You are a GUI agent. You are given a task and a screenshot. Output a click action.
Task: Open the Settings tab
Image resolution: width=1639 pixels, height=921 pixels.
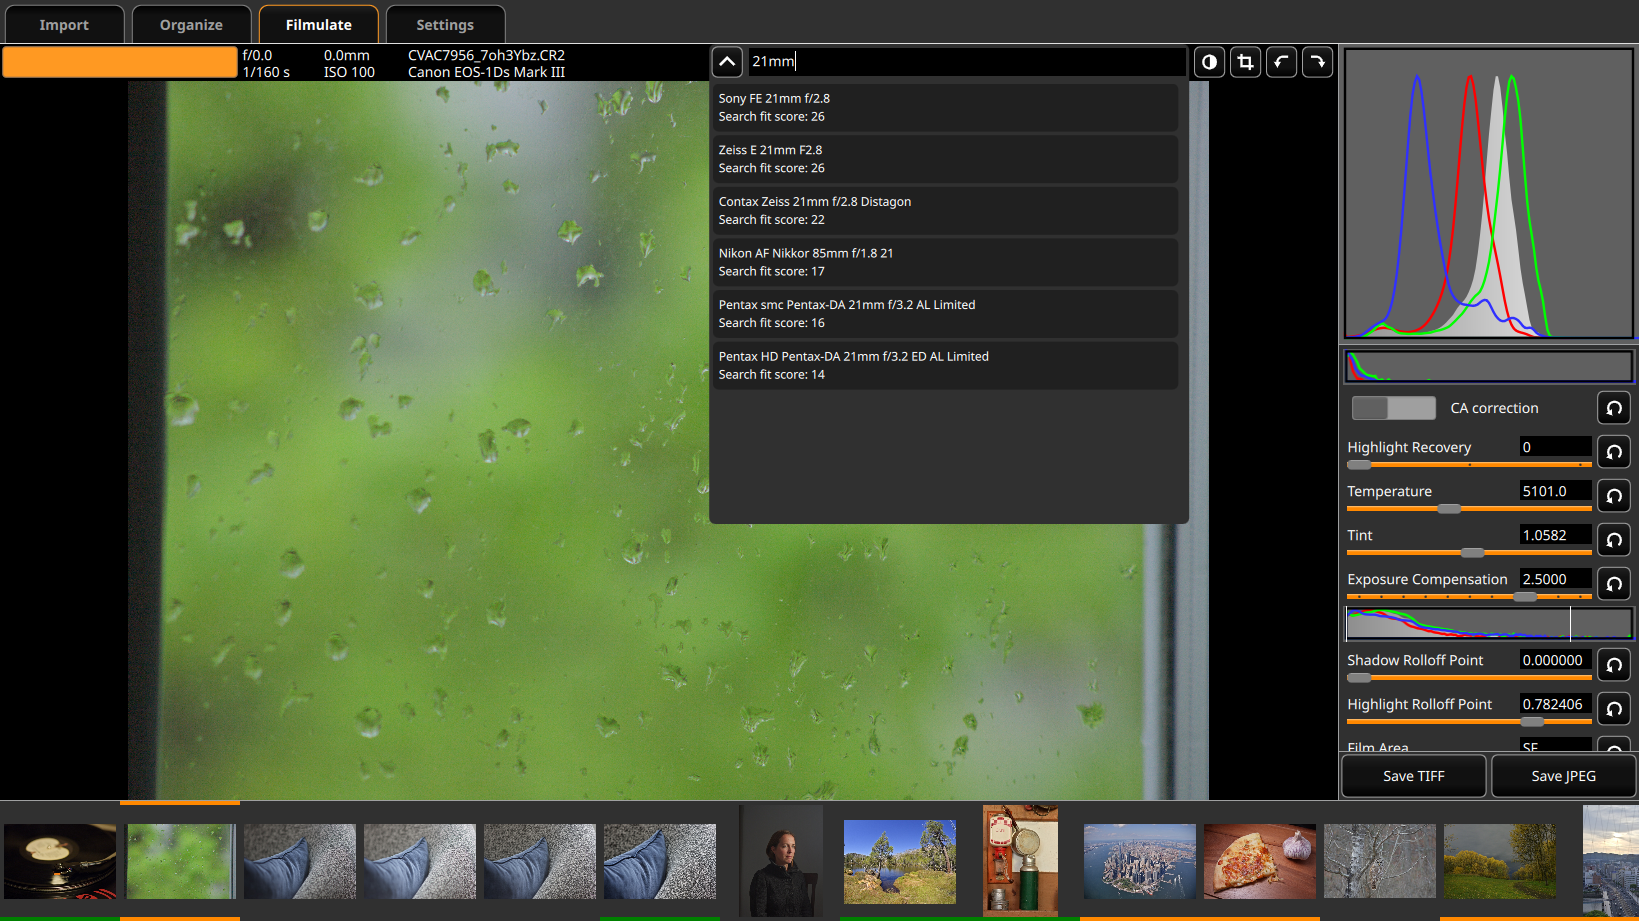click(445, 24)
